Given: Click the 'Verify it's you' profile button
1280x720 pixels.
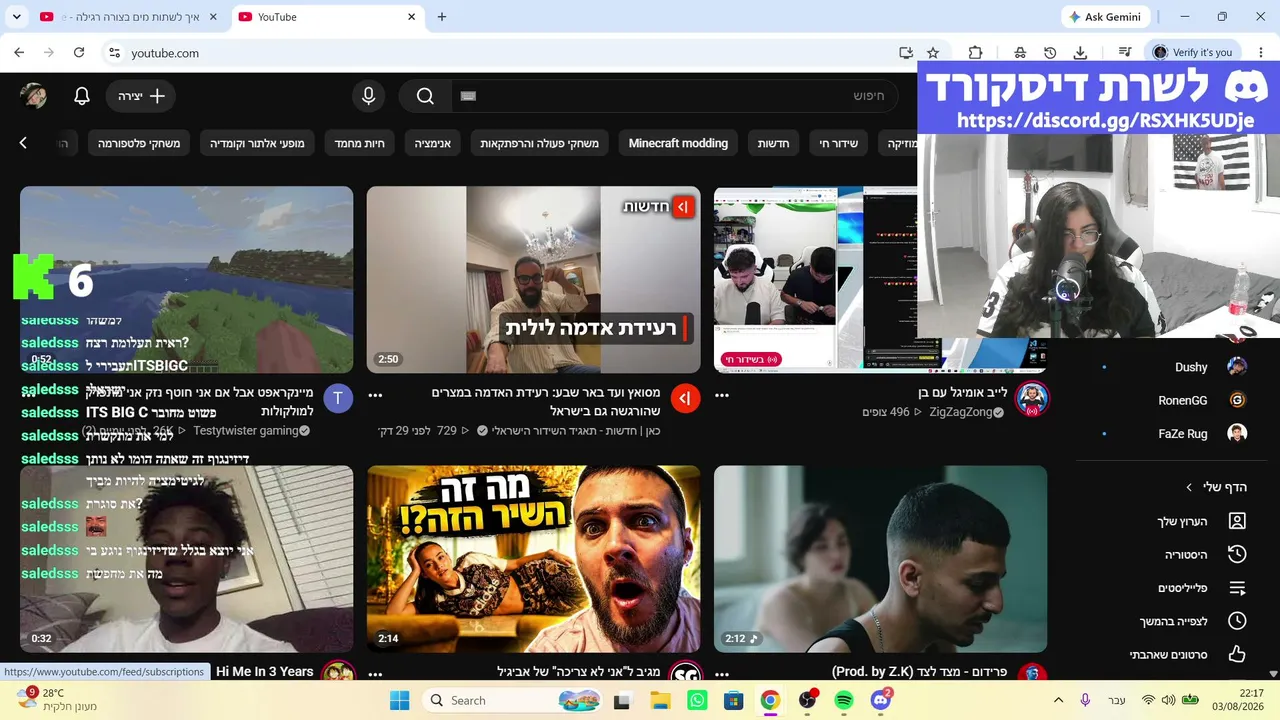Looking at the screenshot, I should 1192,53.
